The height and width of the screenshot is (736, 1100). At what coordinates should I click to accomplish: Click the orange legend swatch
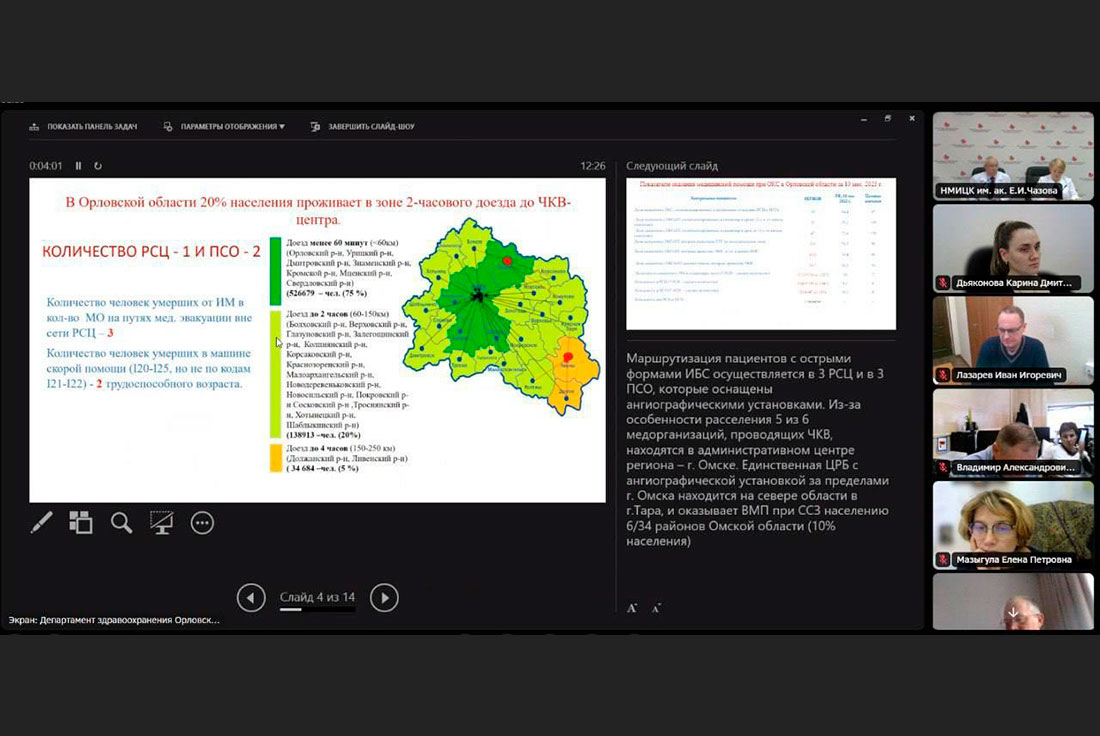[276, 457]
